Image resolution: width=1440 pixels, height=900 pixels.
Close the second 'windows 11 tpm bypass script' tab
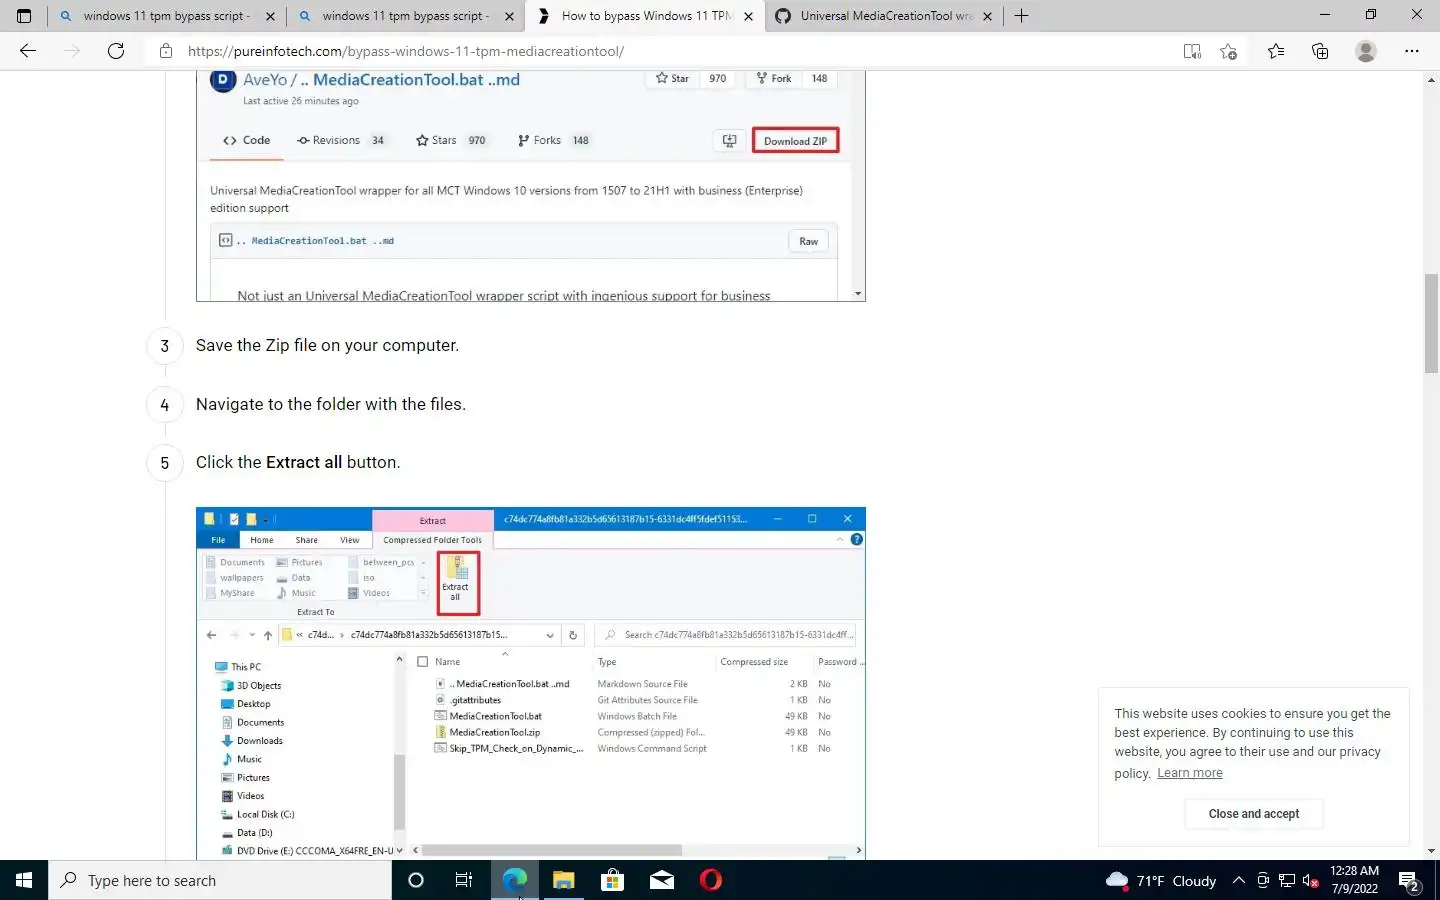point(509,16)
